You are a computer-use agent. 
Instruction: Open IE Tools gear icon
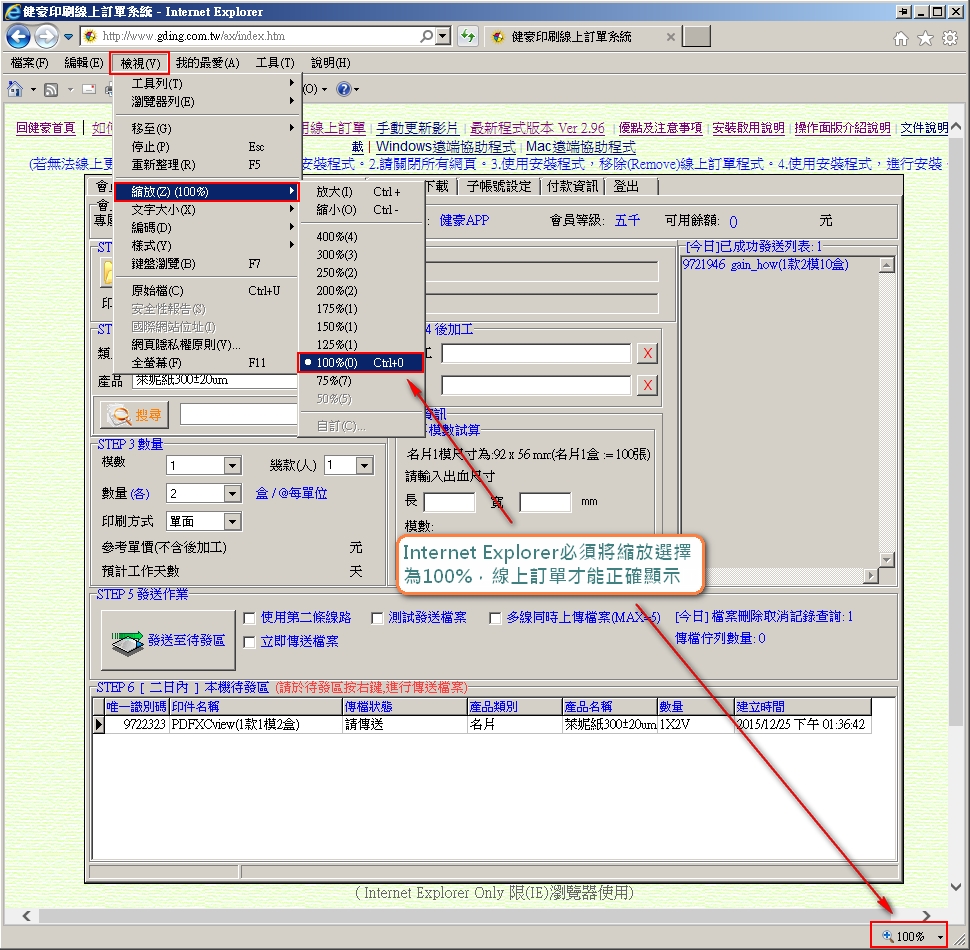(x=950, y=38)
